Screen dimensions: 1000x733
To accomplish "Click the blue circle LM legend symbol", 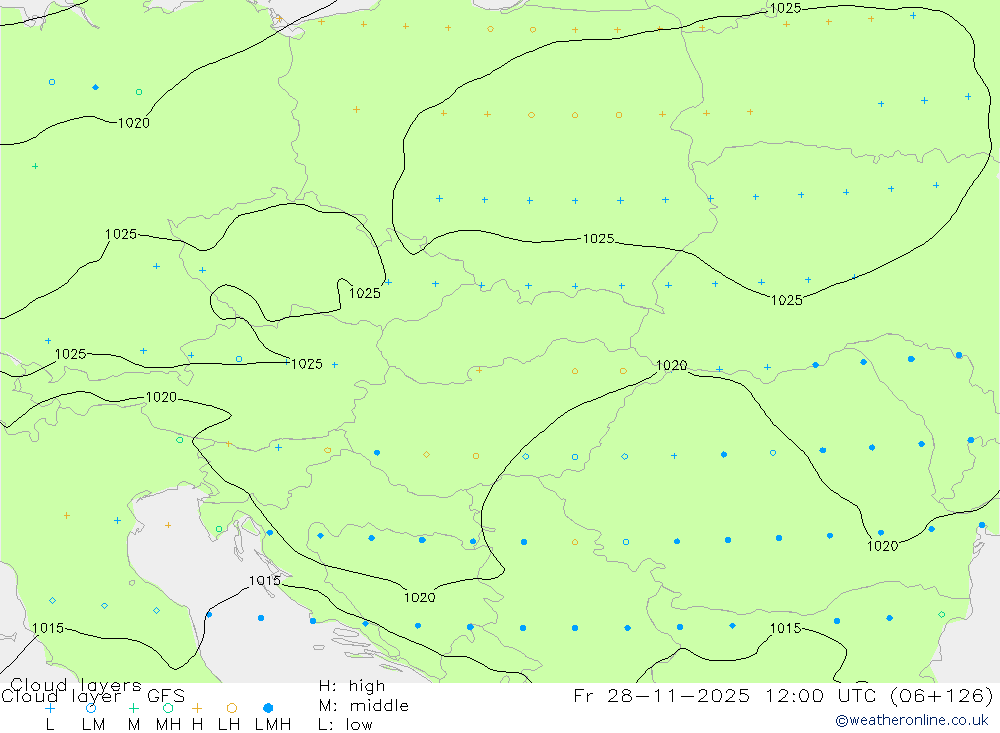I will point(91,708).
